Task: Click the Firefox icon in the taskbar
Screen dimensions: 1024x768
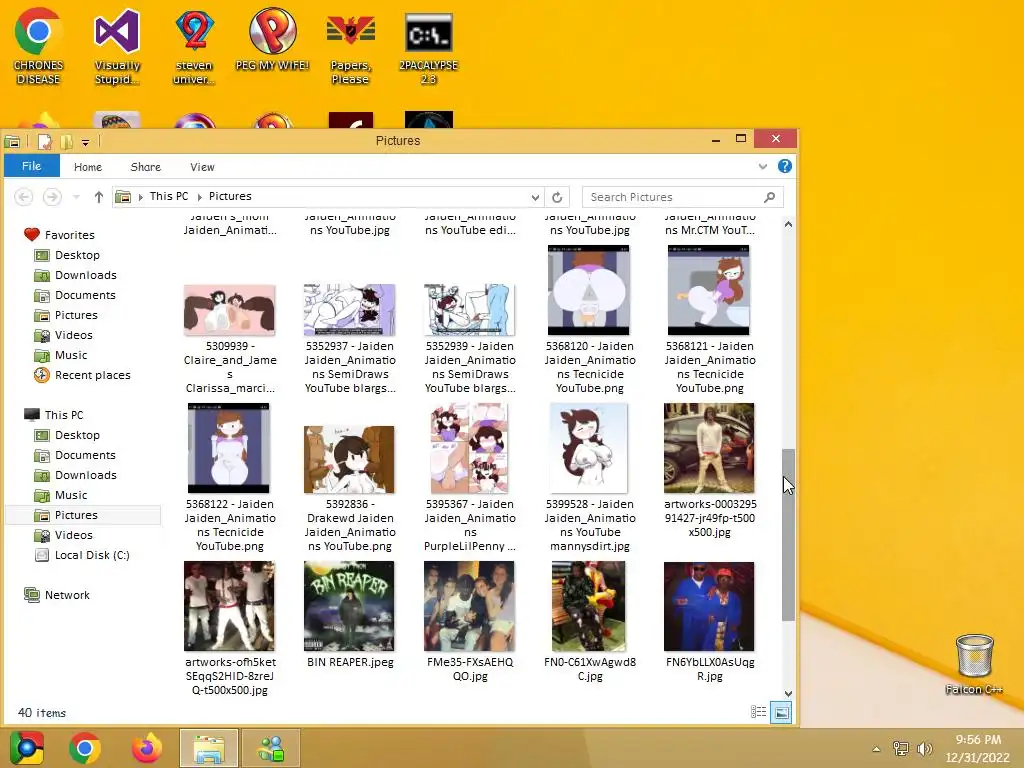Action: pyautogui.click(x=147, y=748)
